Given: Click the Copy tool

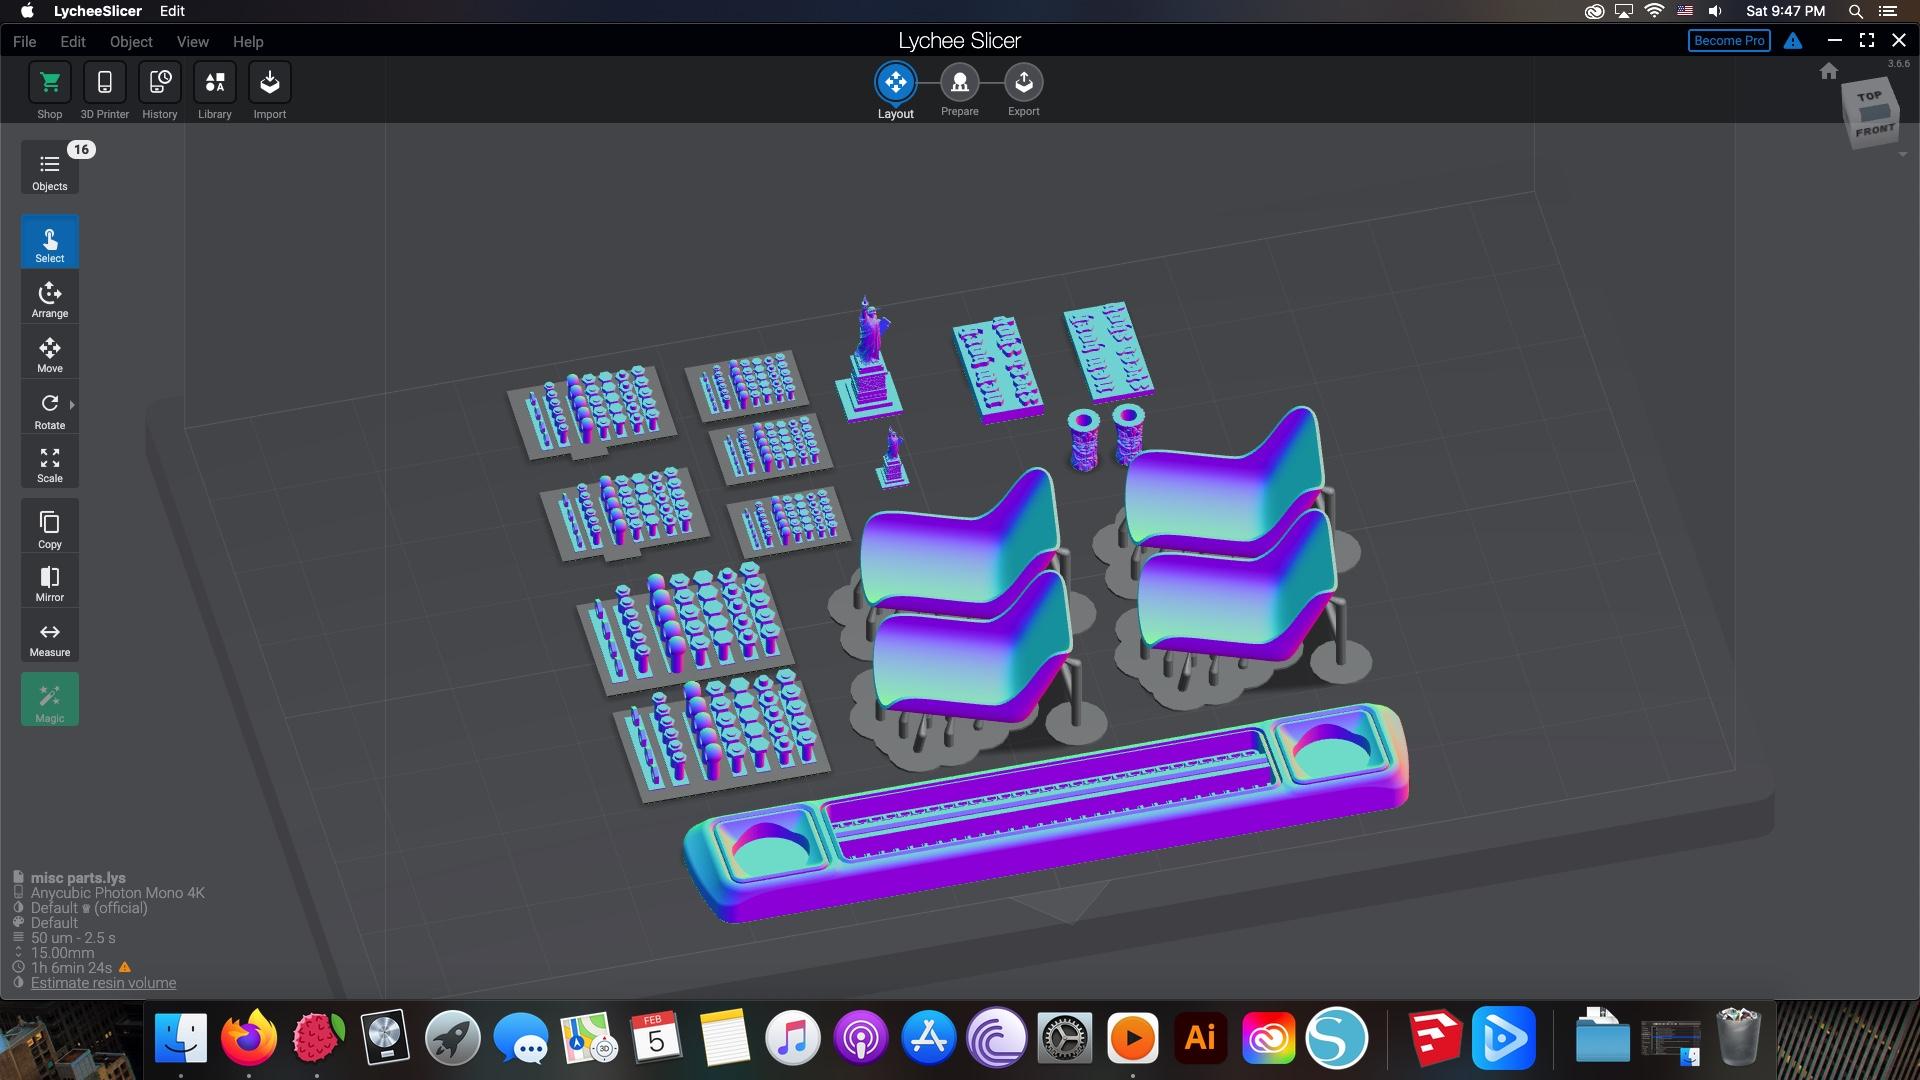Looking at the screenshot, I should pos(49,527).
